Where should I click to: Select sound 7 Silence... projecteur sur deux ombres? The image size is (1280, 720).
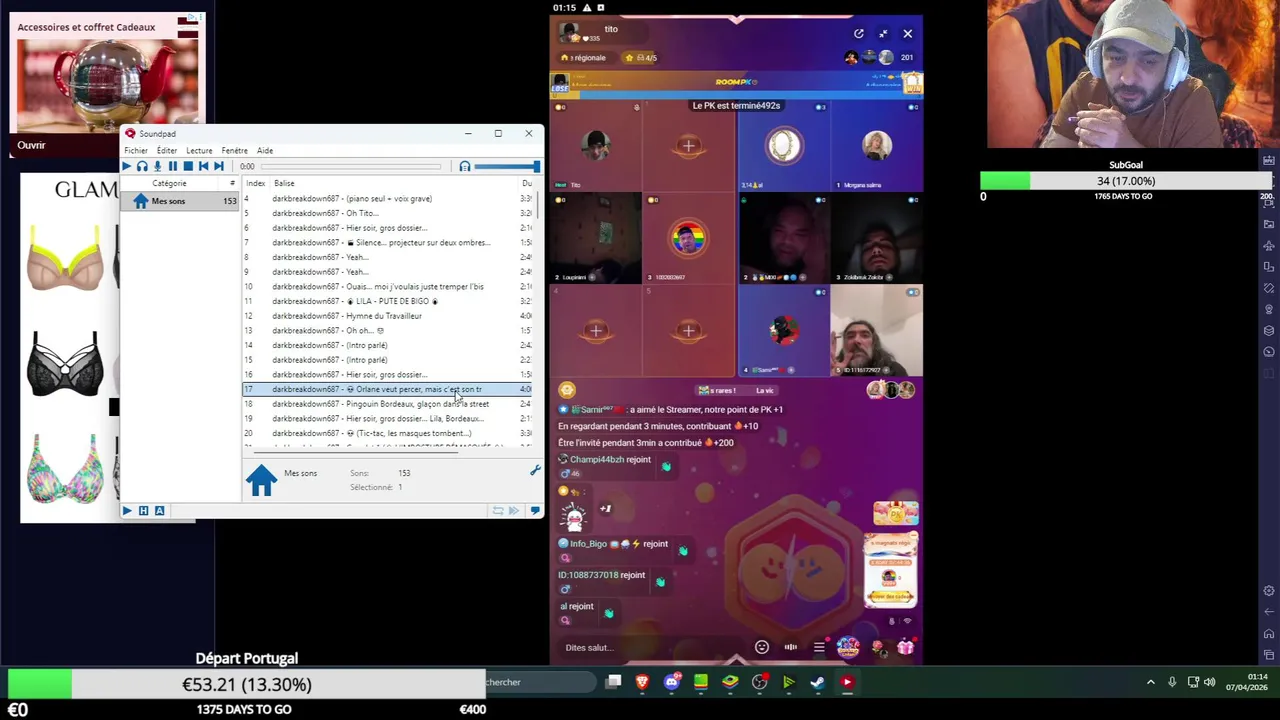pos(388,242)
